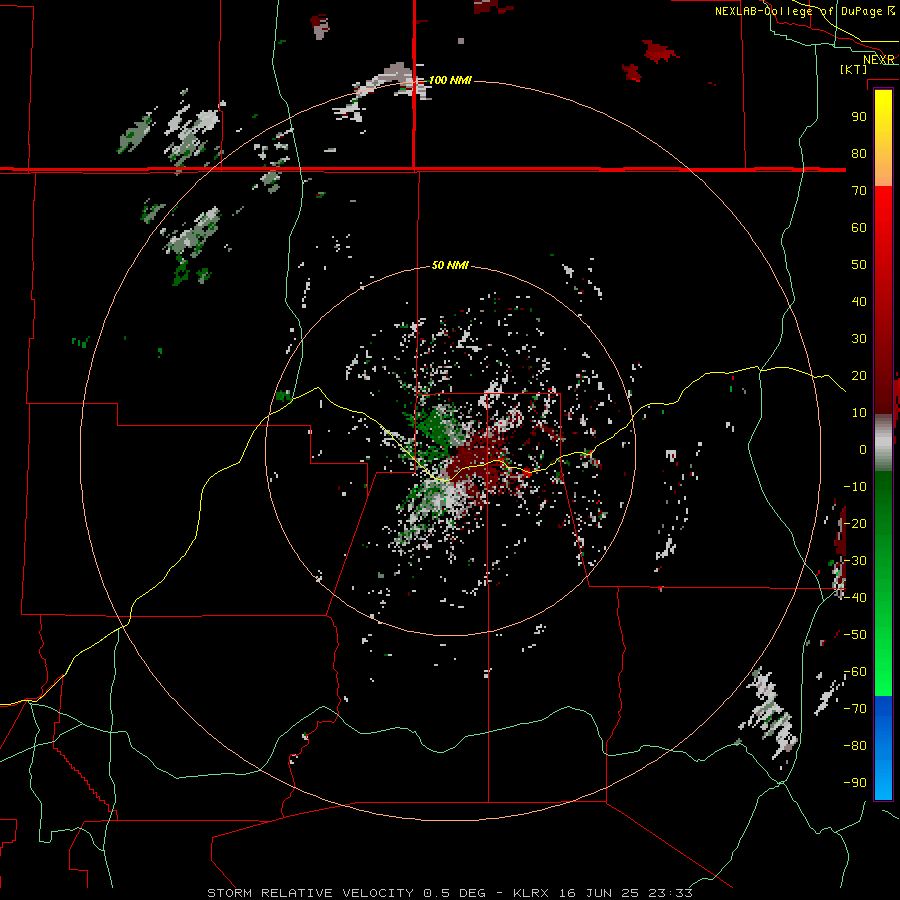Click the -20 value on the velocity scale

pyautogui.click(x=855, y=523)
